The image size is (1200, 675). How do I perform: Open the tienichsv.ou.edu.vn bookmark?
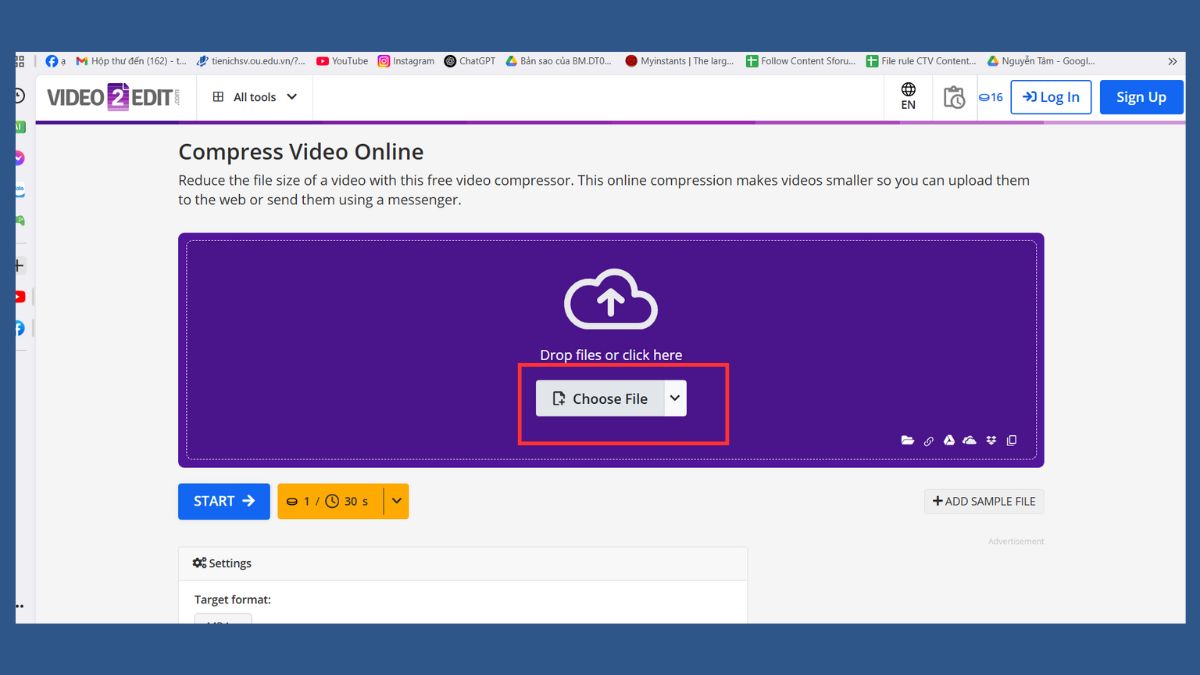tap(252, 61)
